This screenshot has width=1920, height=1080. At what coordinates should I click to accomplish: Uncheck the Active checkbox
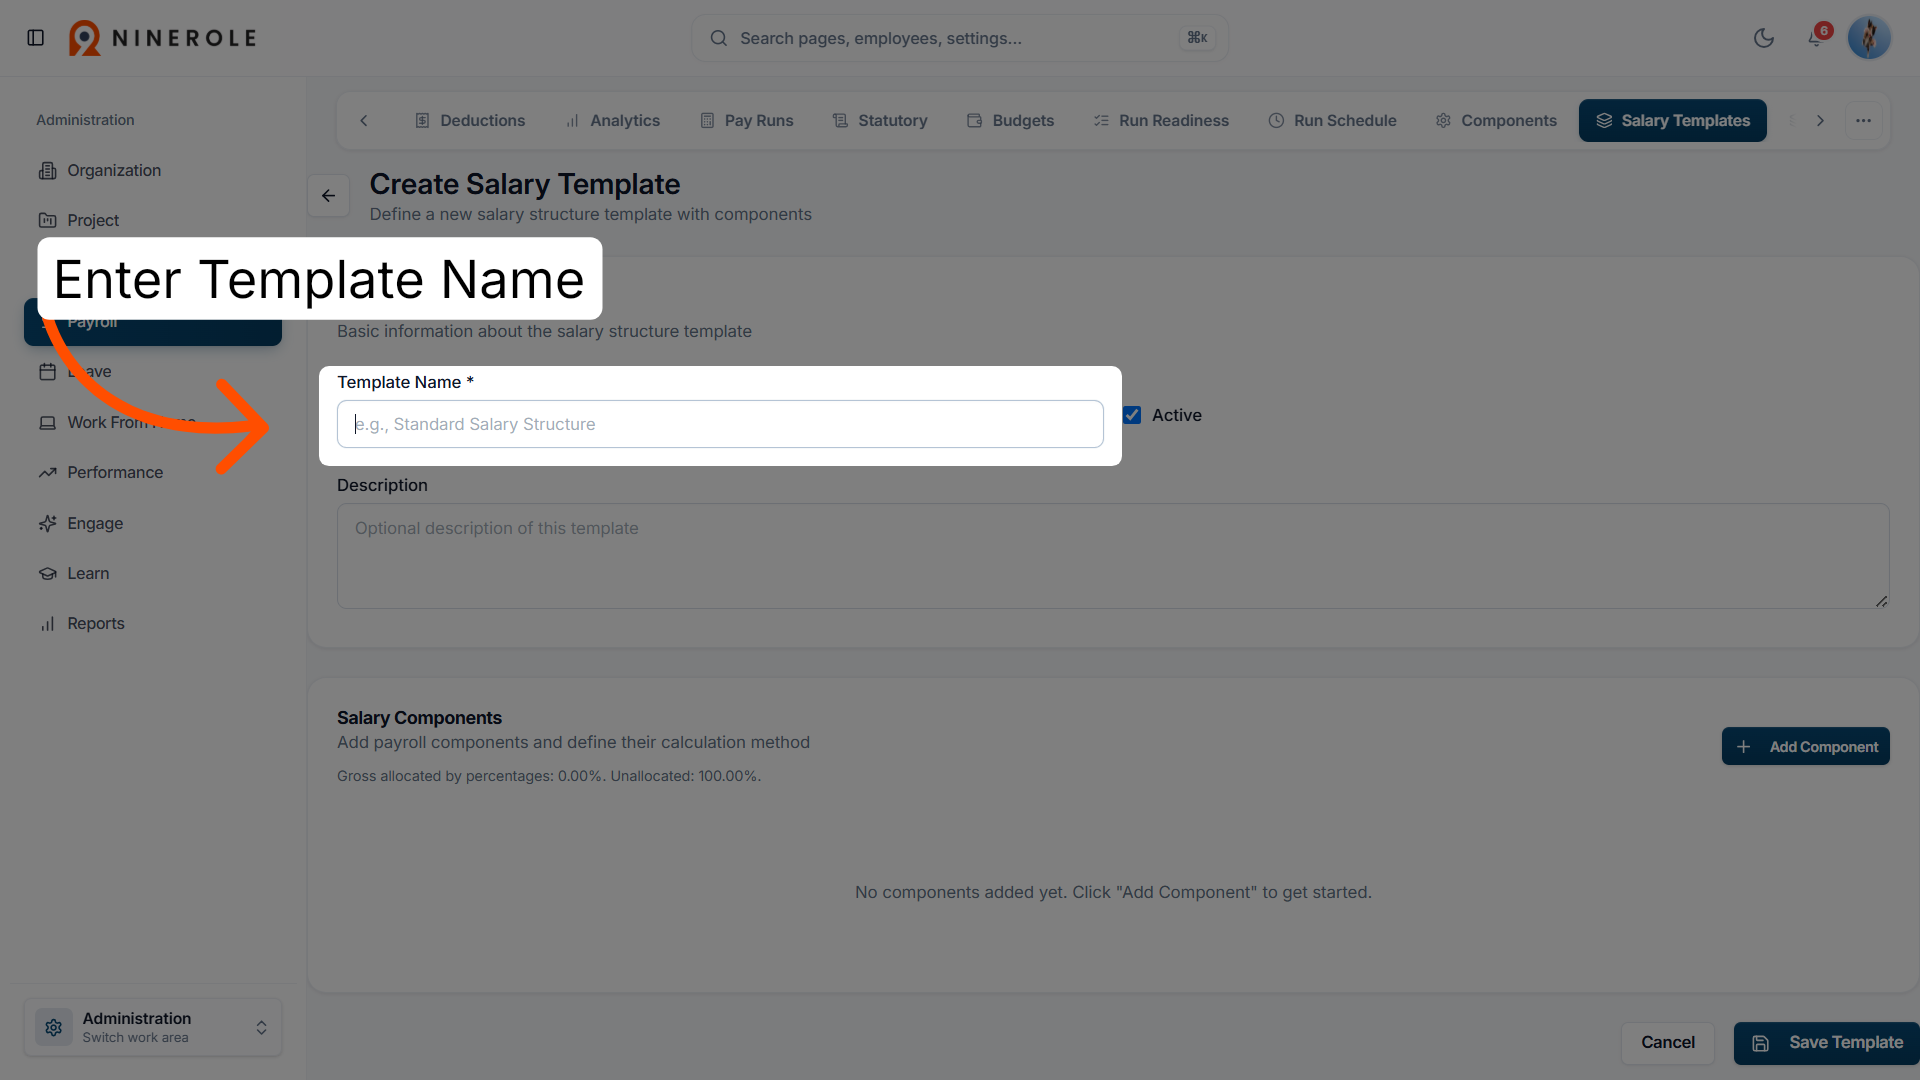click(x=1132, y=415)
